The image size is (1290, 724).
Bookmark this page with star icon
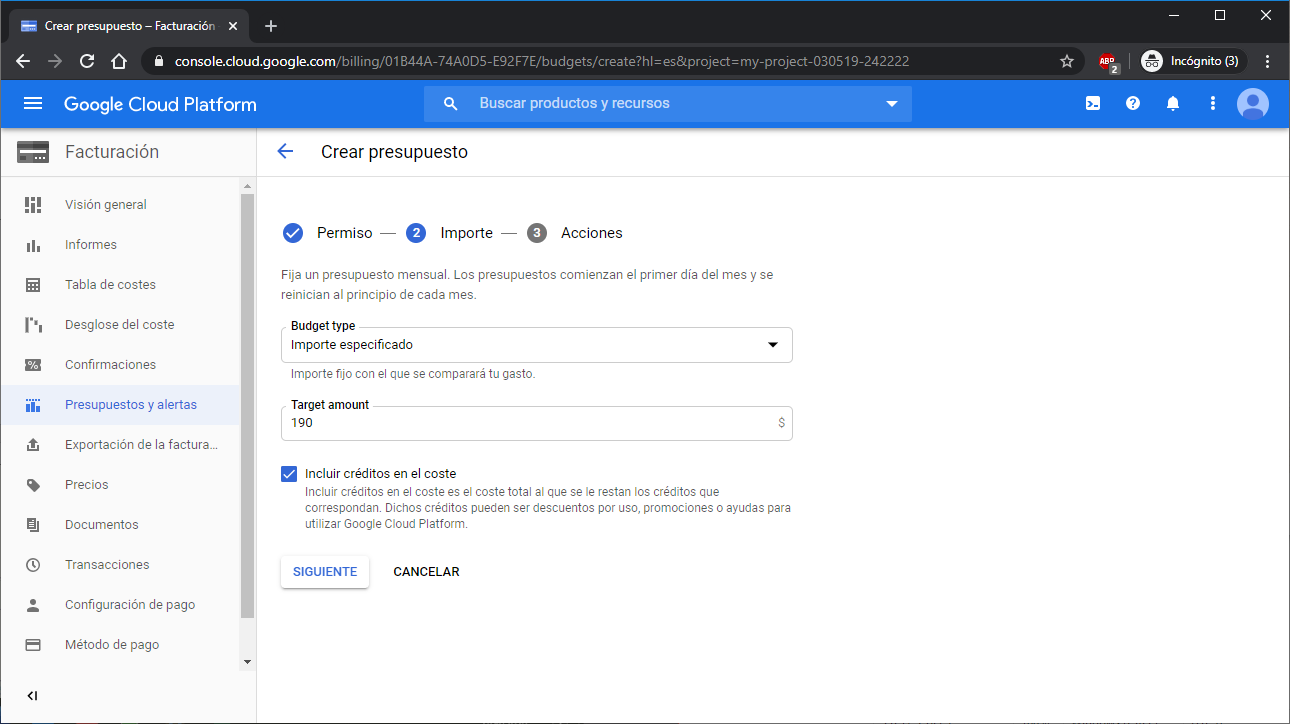[1067, 61]
